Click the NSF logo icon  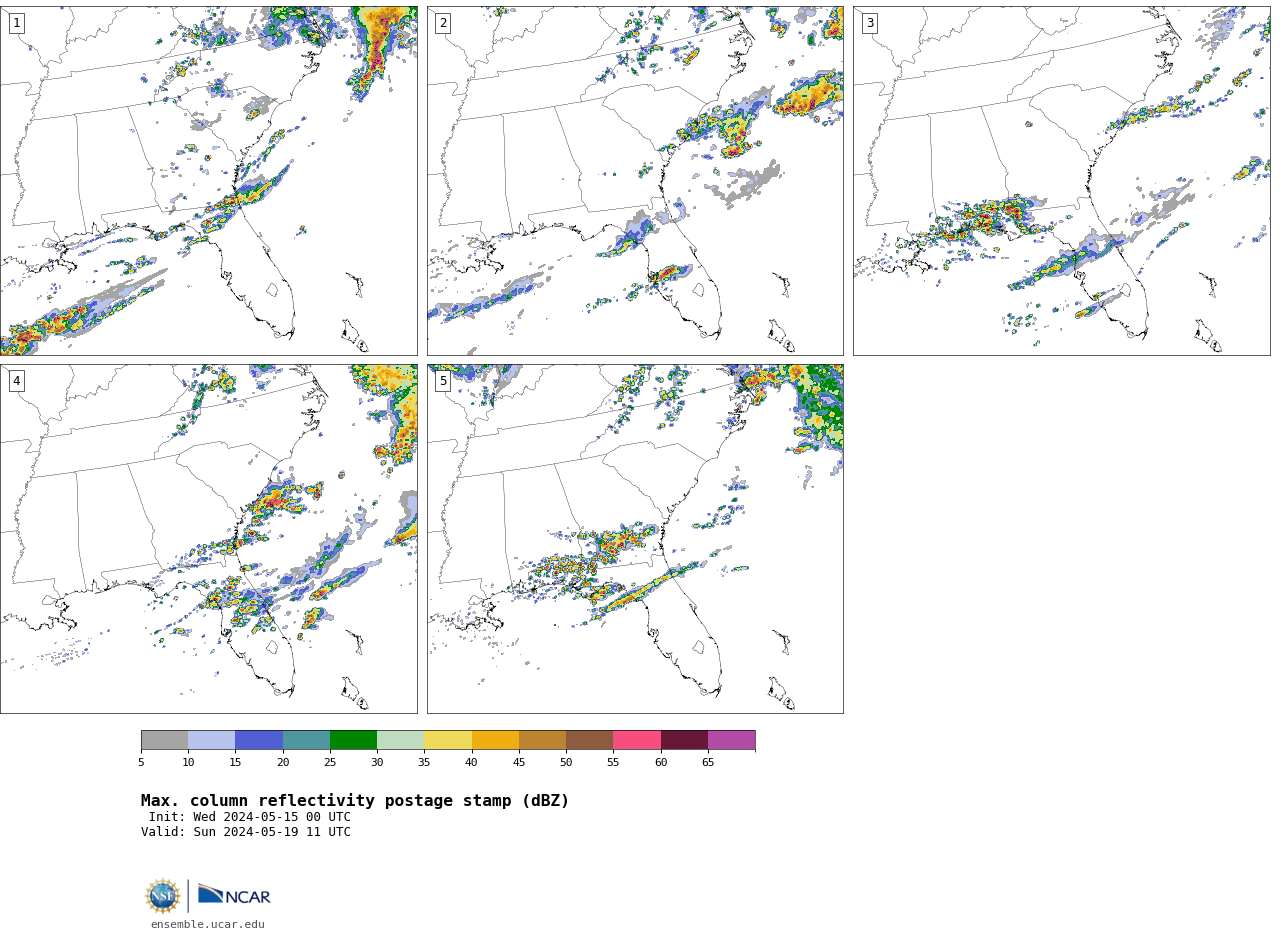click(x=163, y=895)
